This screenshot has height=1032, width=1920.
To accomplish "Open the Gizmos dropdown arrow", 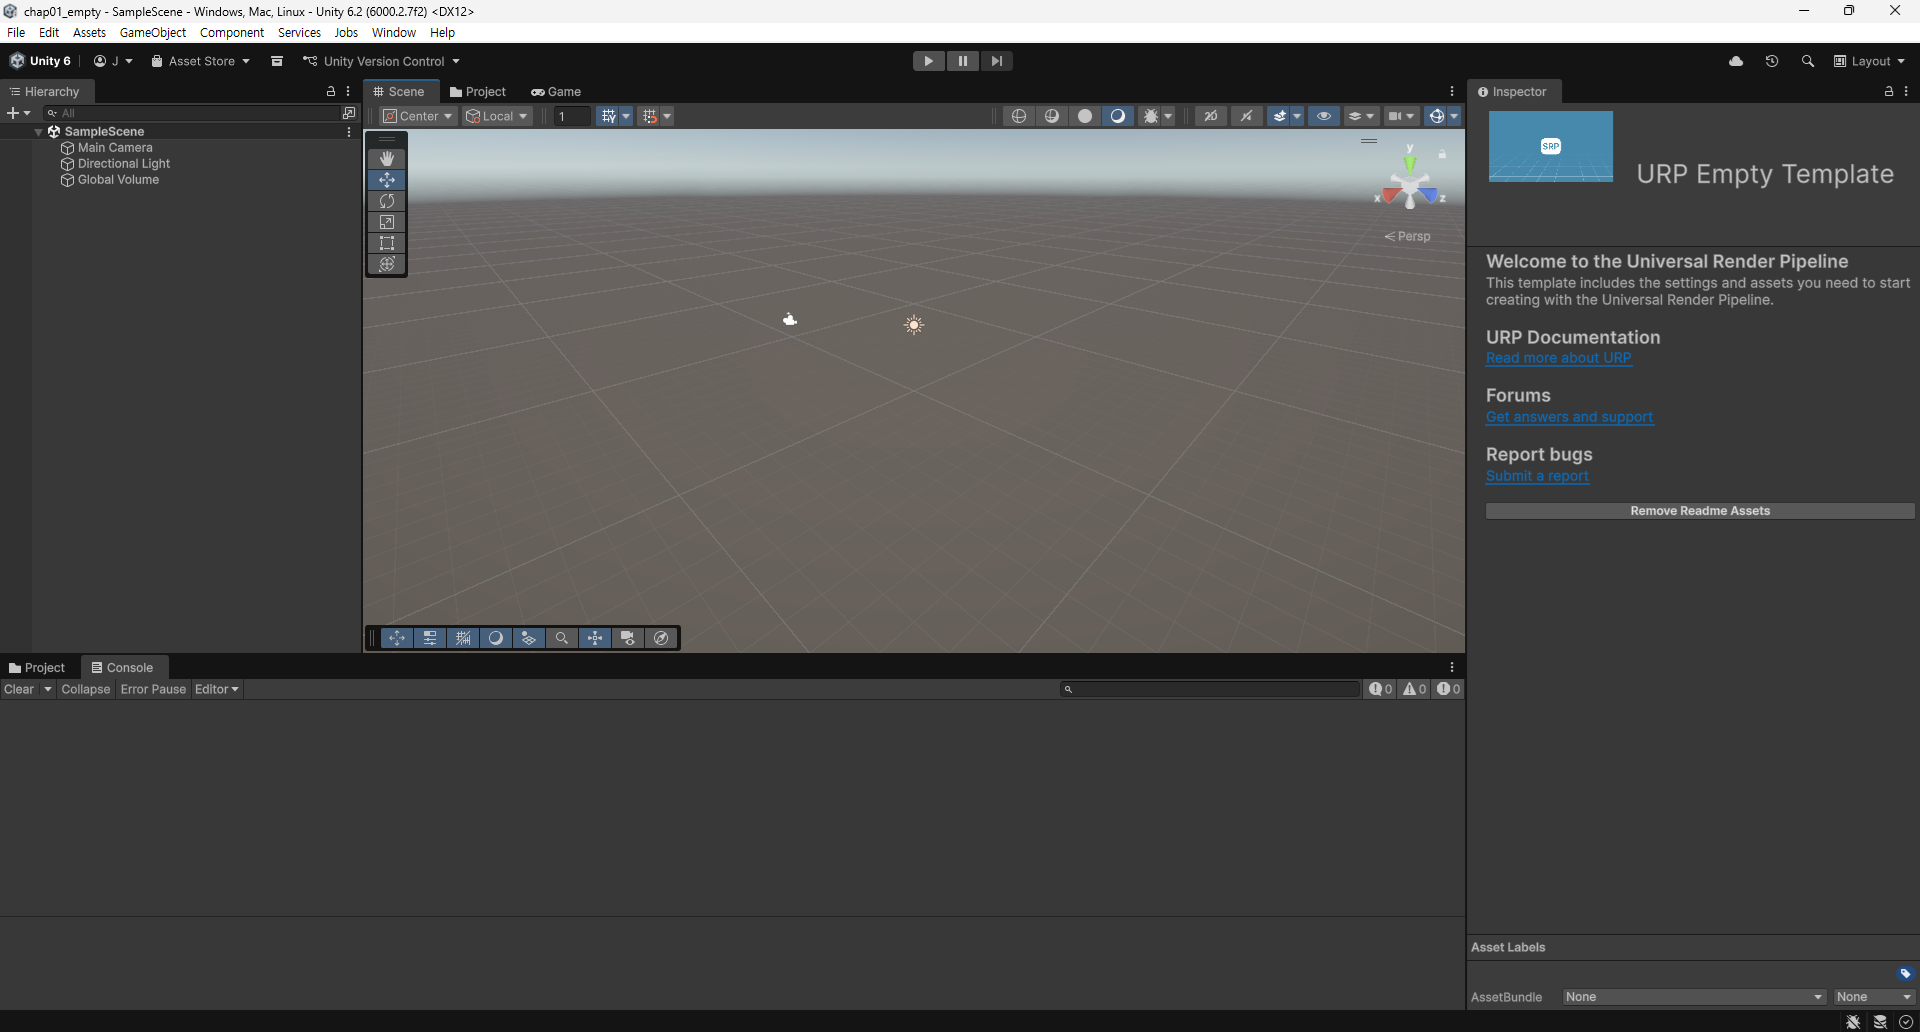I will coord(1454,116).
